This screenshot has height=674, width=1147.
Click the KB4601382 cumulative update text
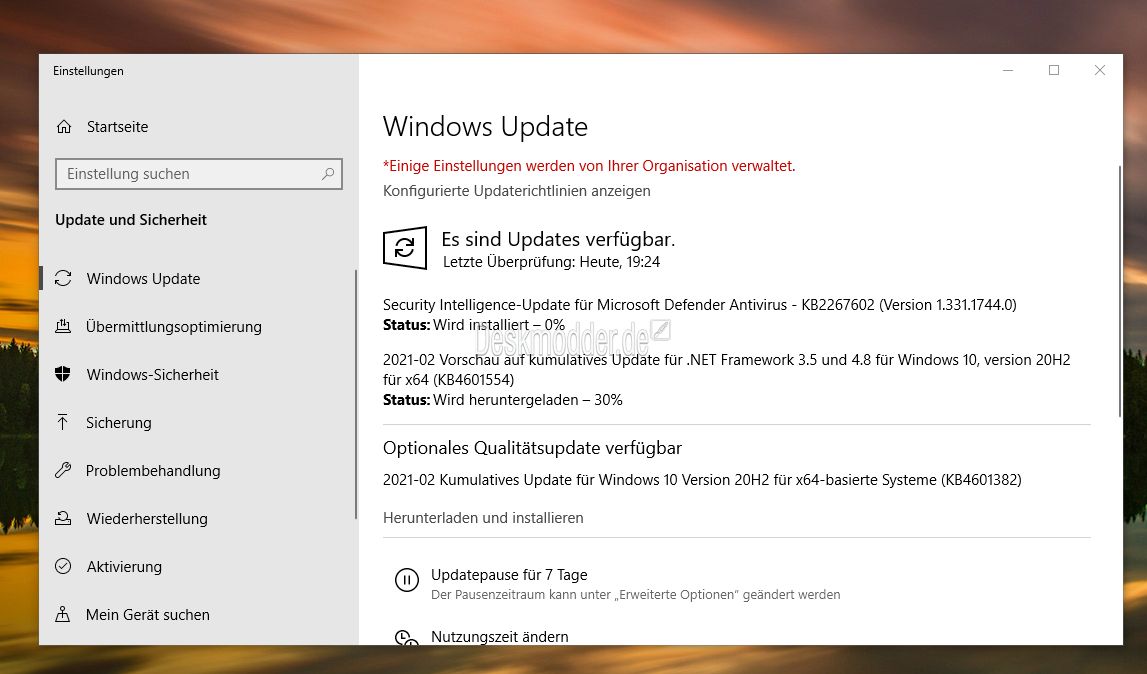click(702, 480)
